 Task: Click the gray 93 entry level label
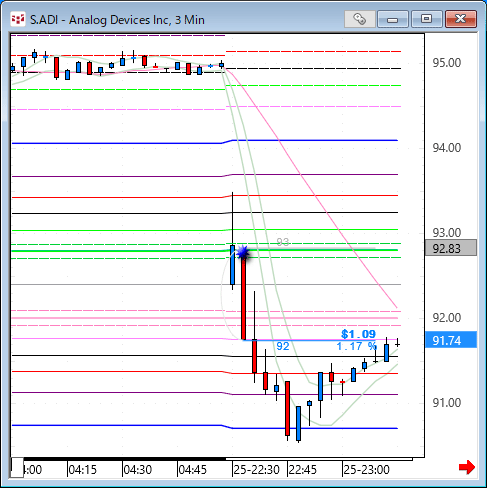pos(283,242)
